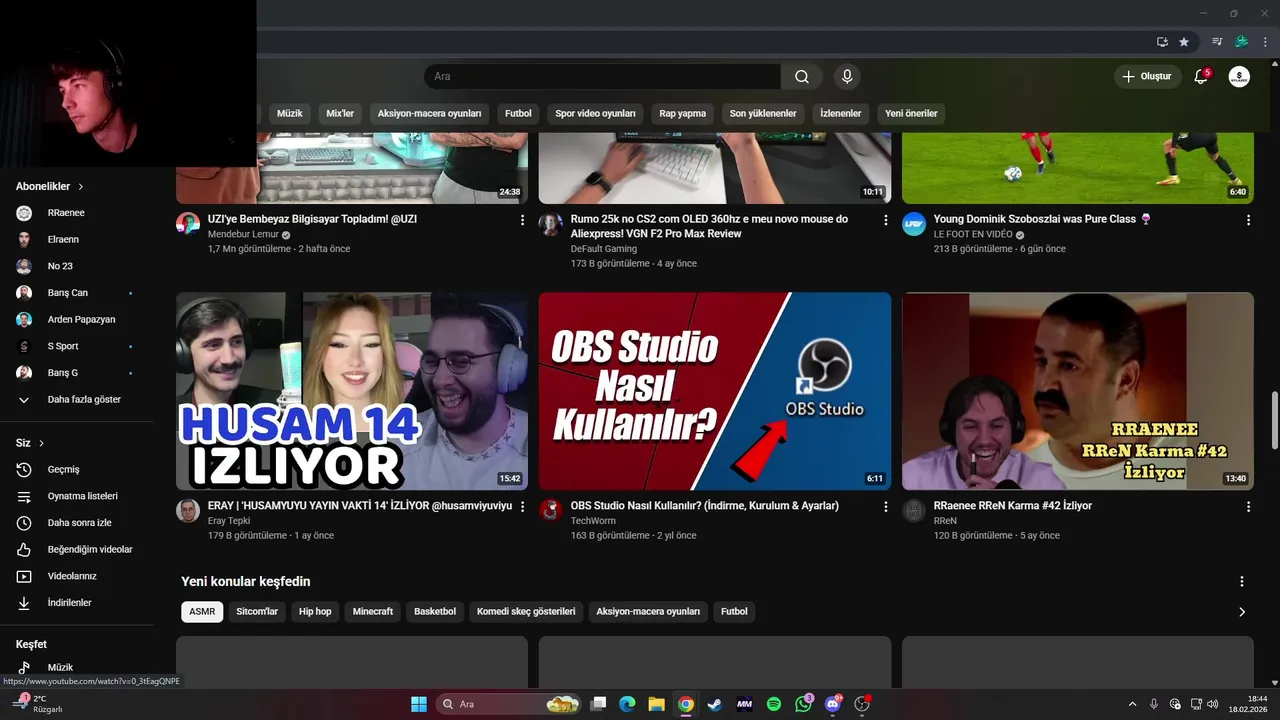Select the Müzik filter chip
This screenshot has width=1280, height=720.
click(x=289, y=113)
